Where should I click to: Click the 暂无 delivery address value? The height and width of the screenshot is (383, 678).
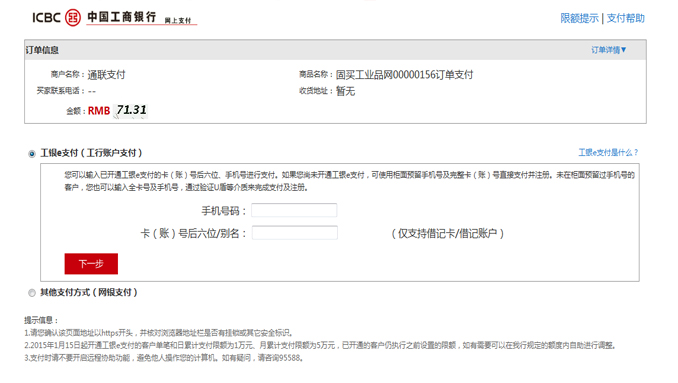pos(345,91)
